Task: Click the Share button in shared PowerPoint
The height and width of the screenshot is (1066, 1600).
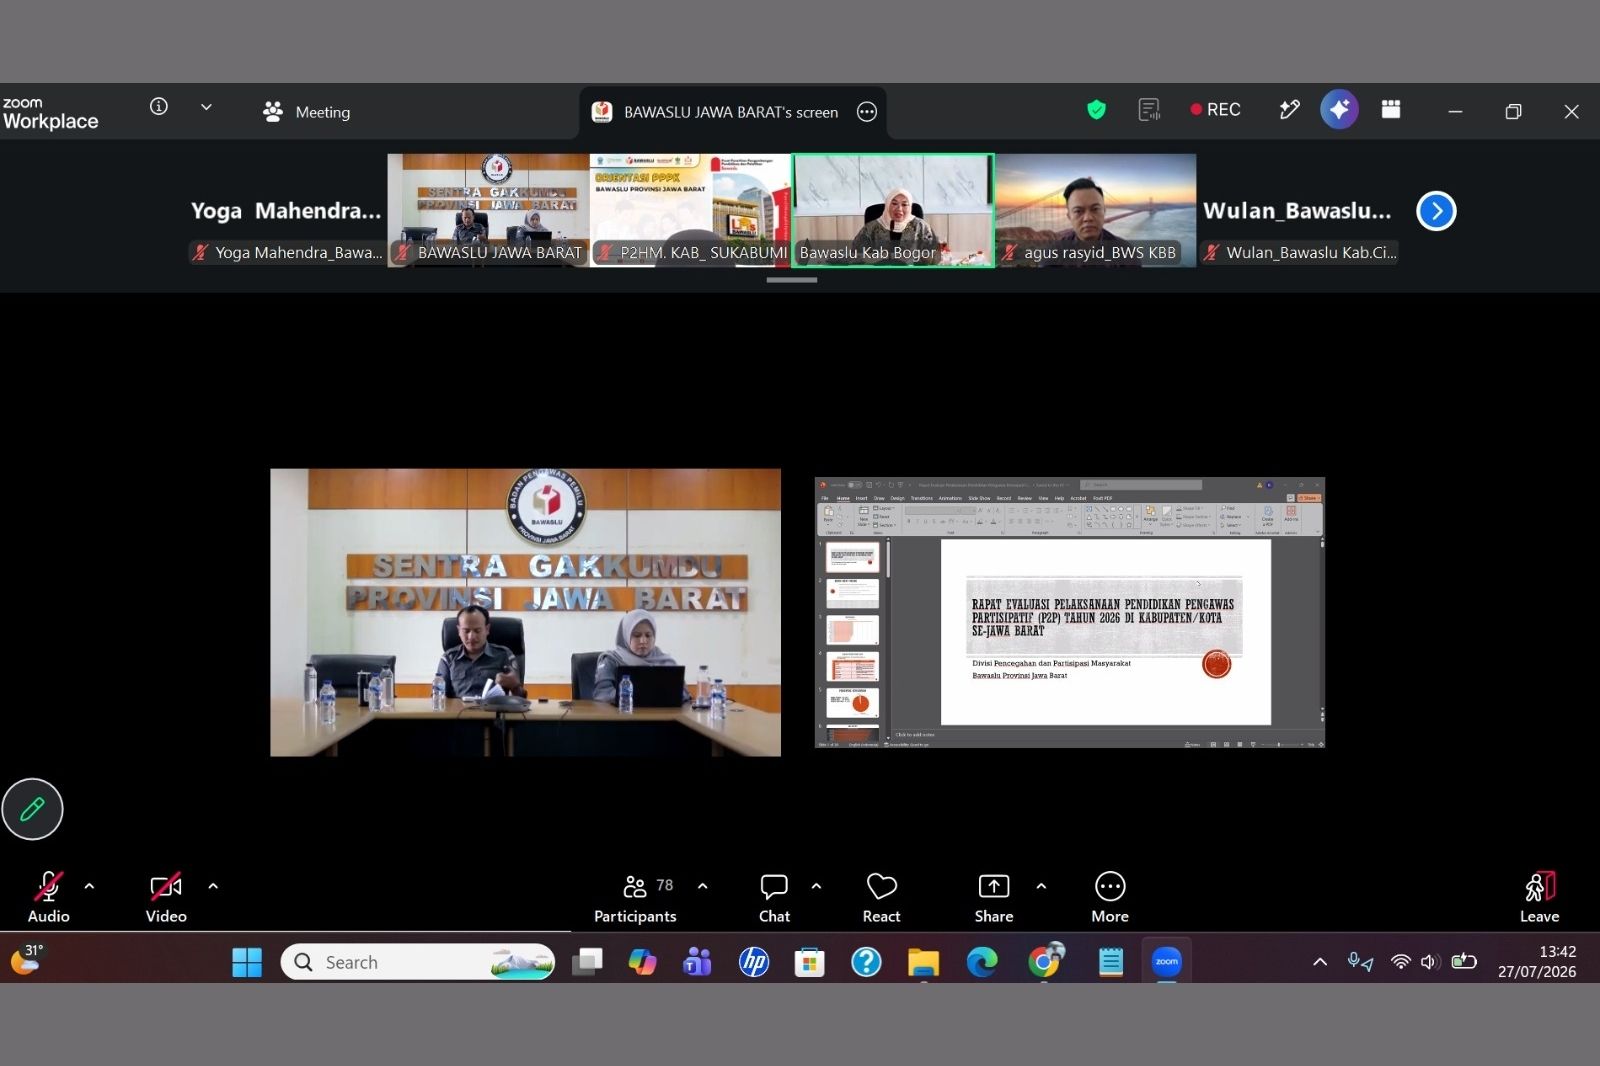Action: coord(1310,498)
